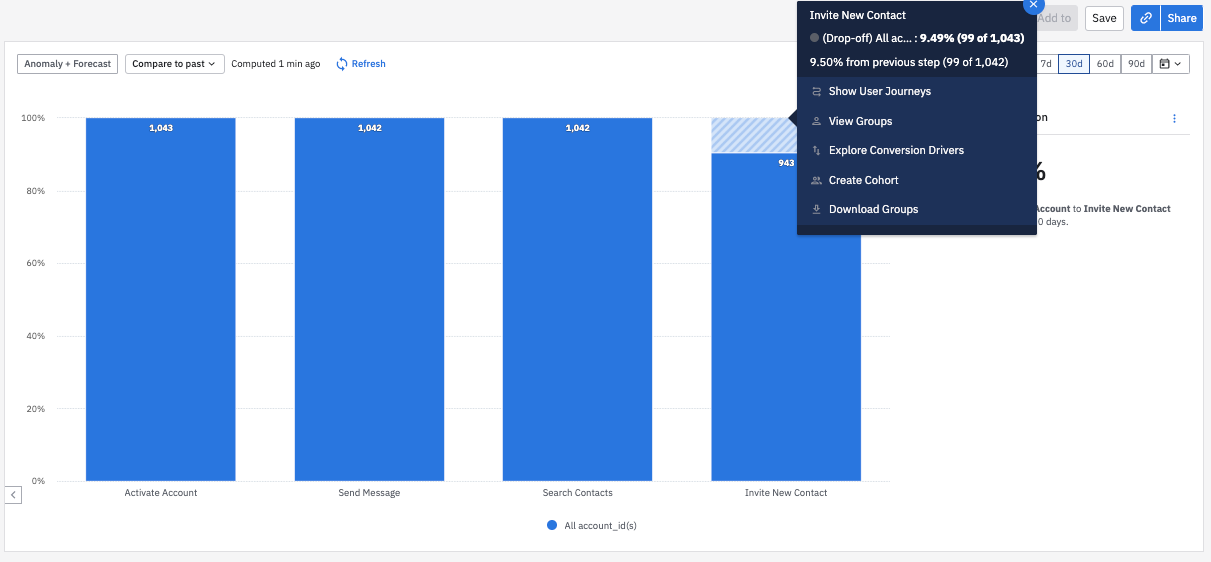Choose Explore Conversion Drivers
Image resolution: width=1211 pixels, height=562 pixels.
(896, 151)
